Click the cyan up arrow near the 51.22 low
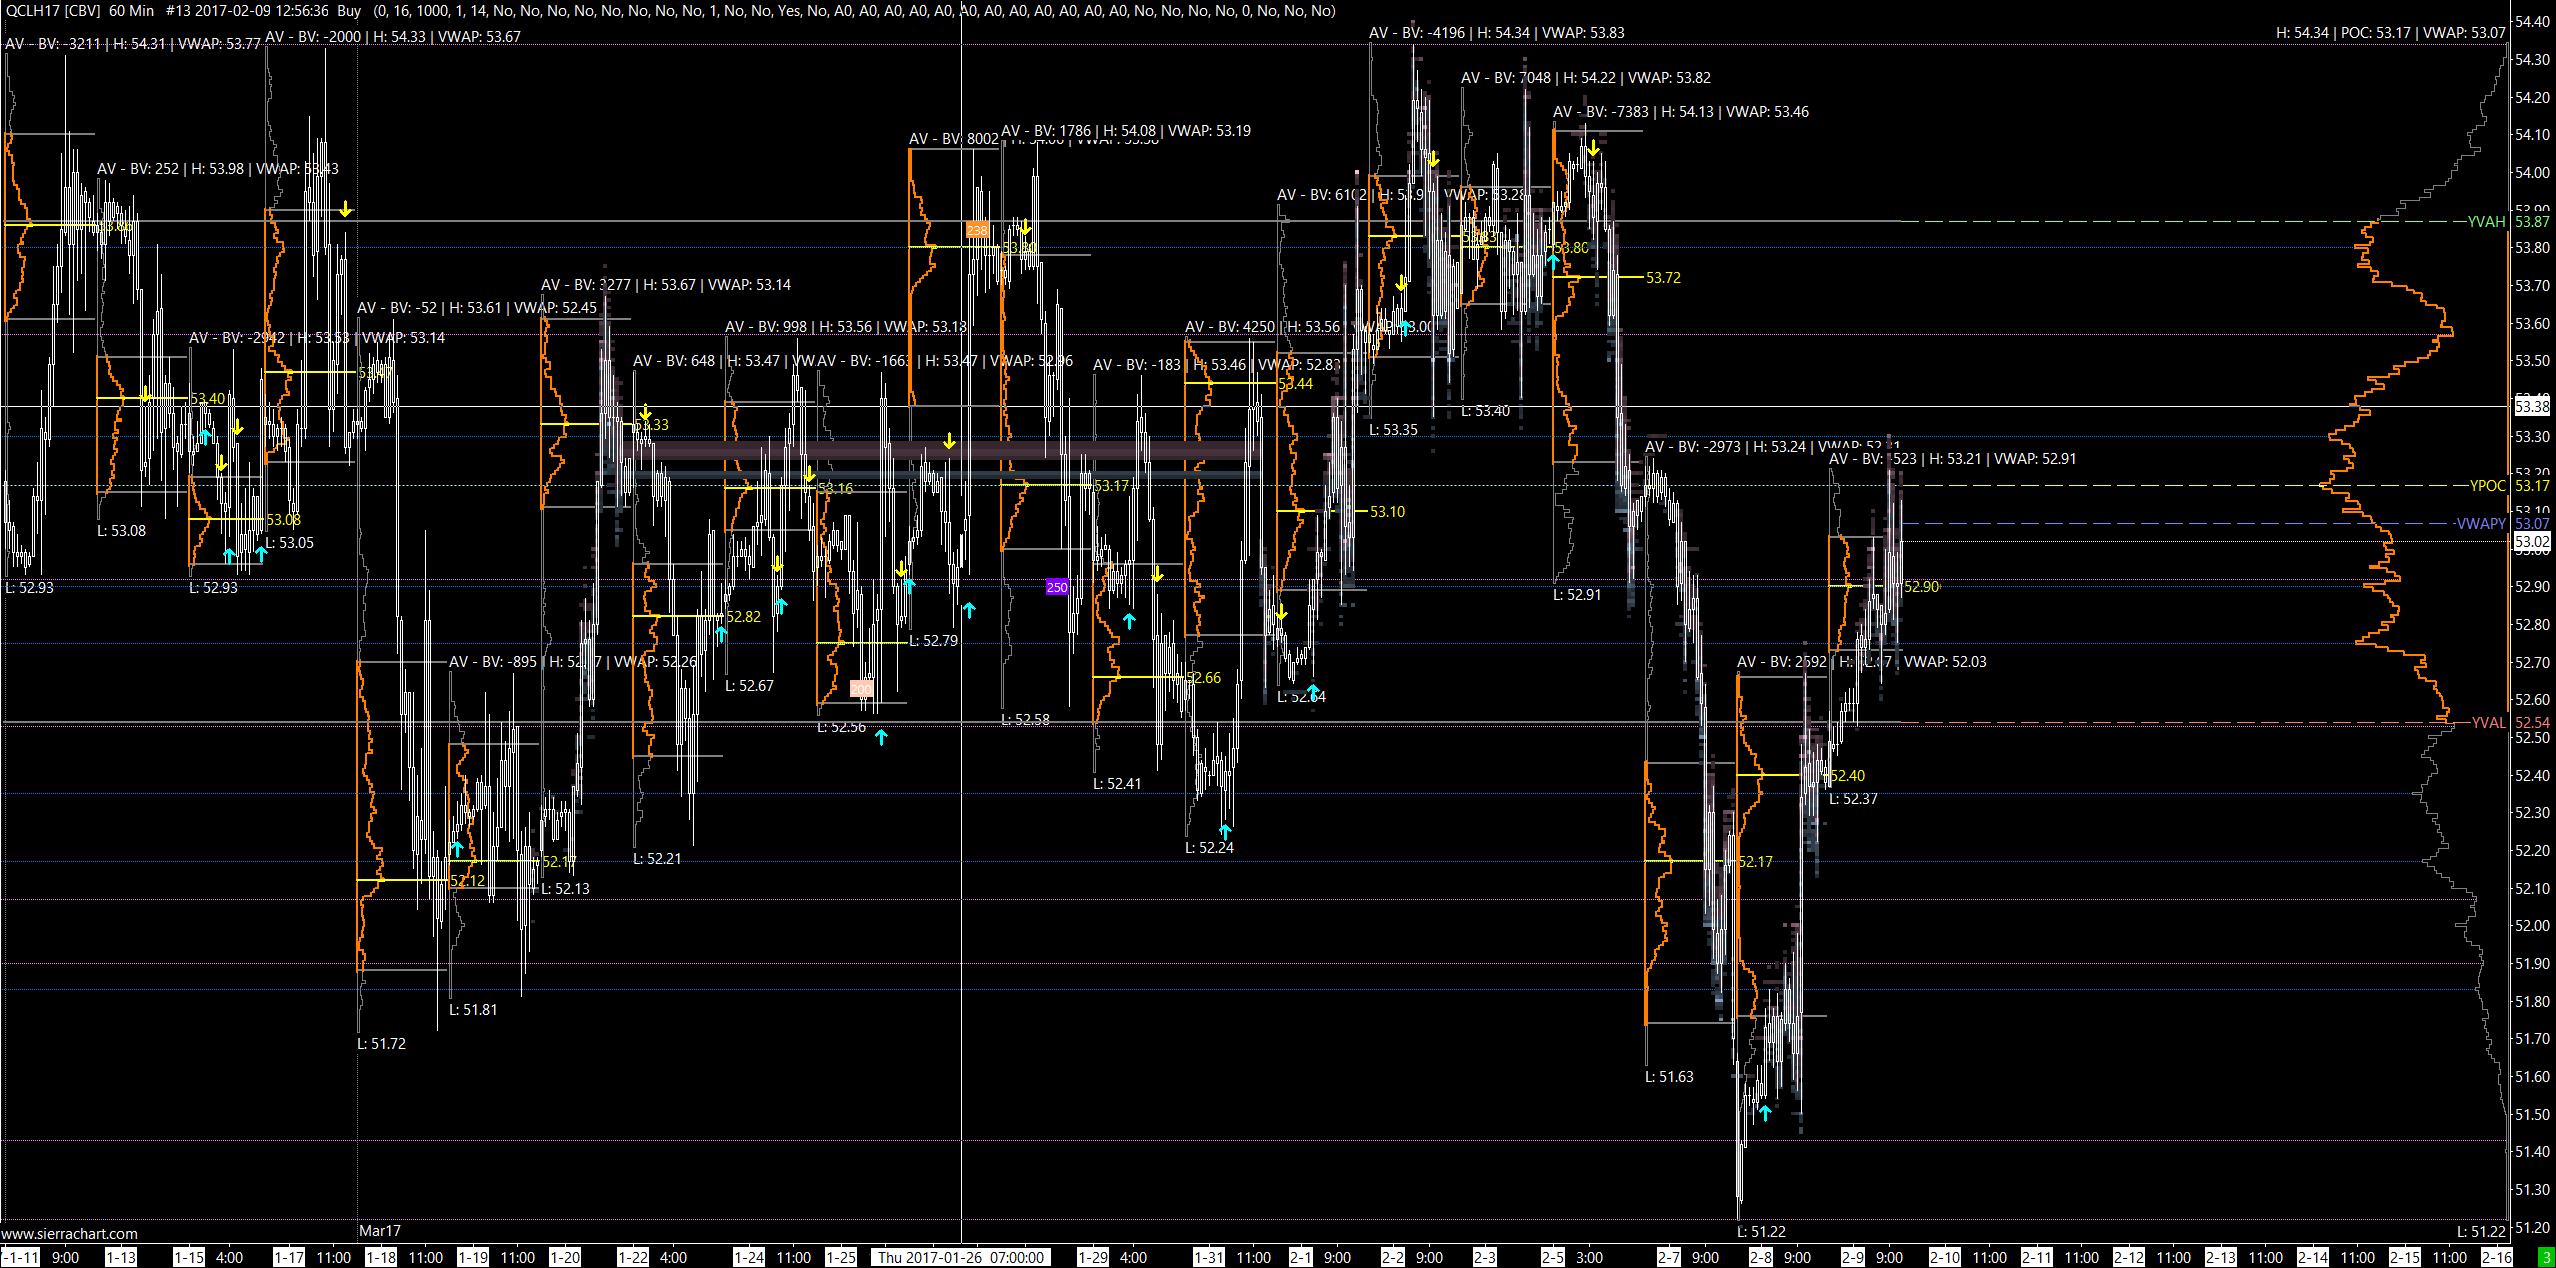Image resolution: width=2556 pixels, height=1268 pixels. pos(1765,1112)
